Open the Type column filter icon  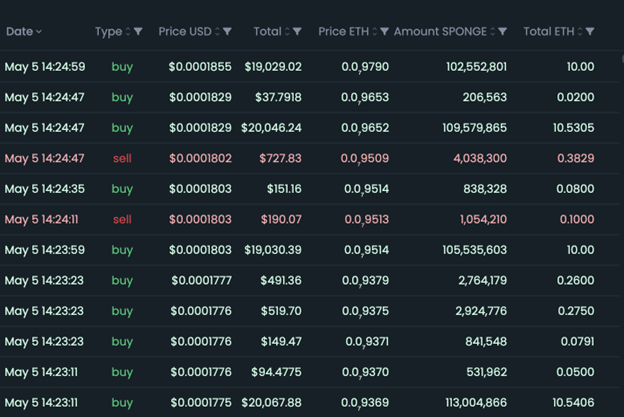[x=139, y=32]
